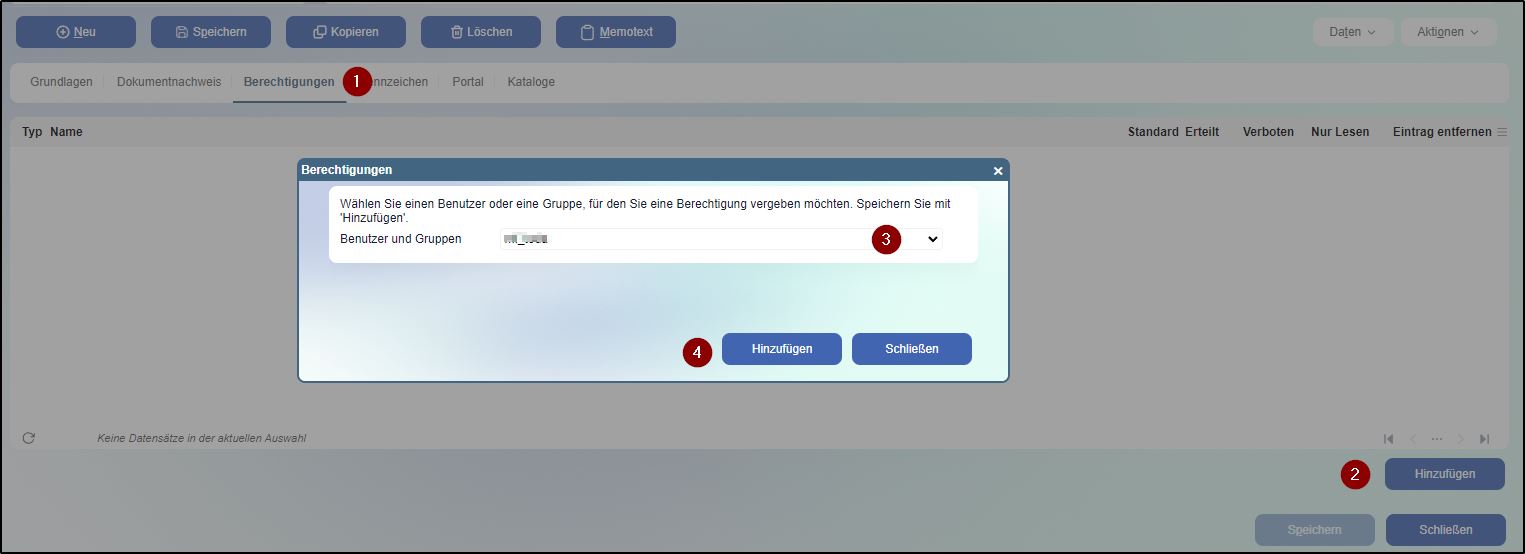Open the Portal tab
This screenshot has width=1525, height=554.
(x=469, y=82)
